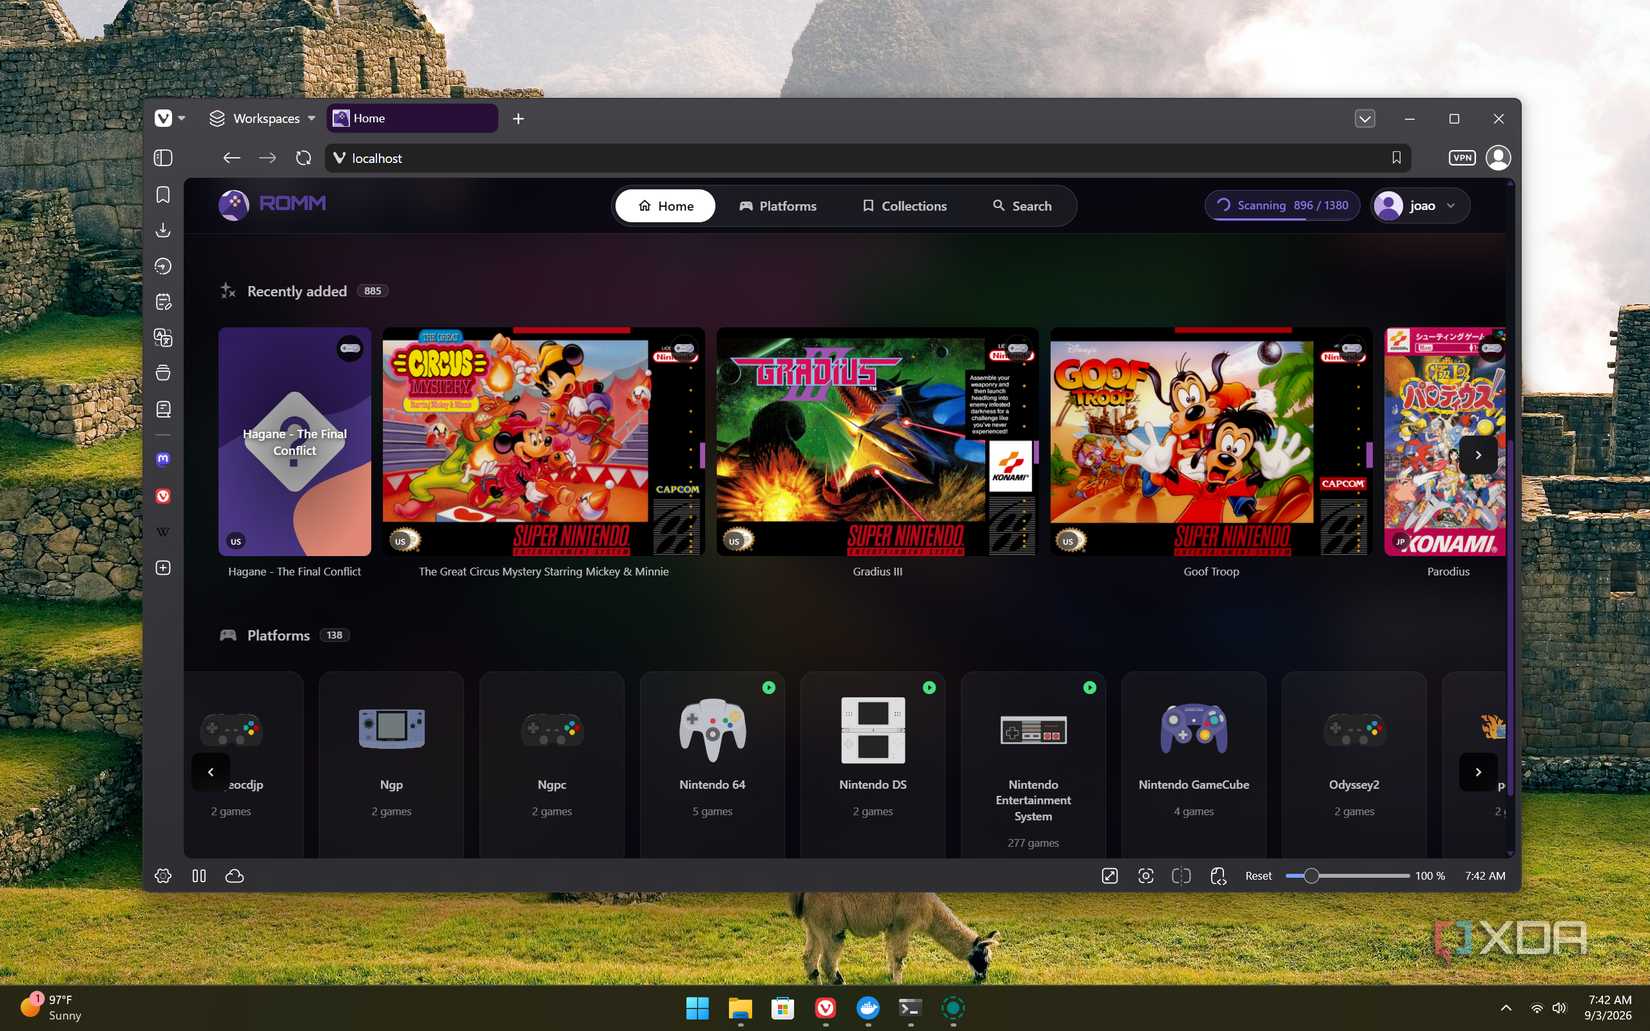Open the Nintendo GameCube platform
This screenshot has width=1650, height=1031.
(x=1193, y=765)
